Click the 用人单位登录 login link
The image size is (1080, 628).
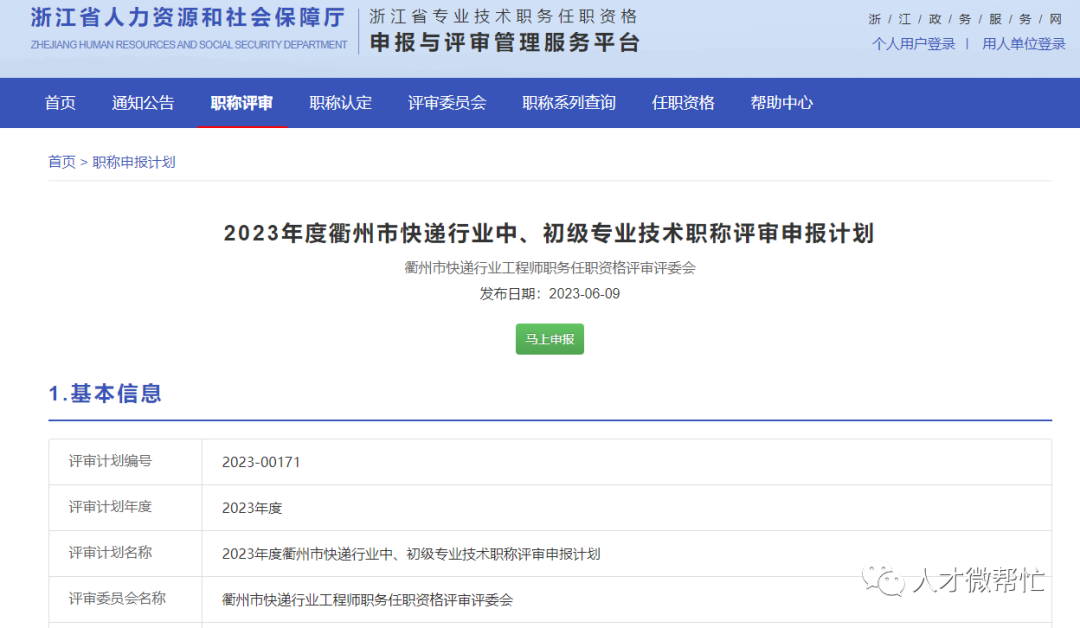(1023, 43)
